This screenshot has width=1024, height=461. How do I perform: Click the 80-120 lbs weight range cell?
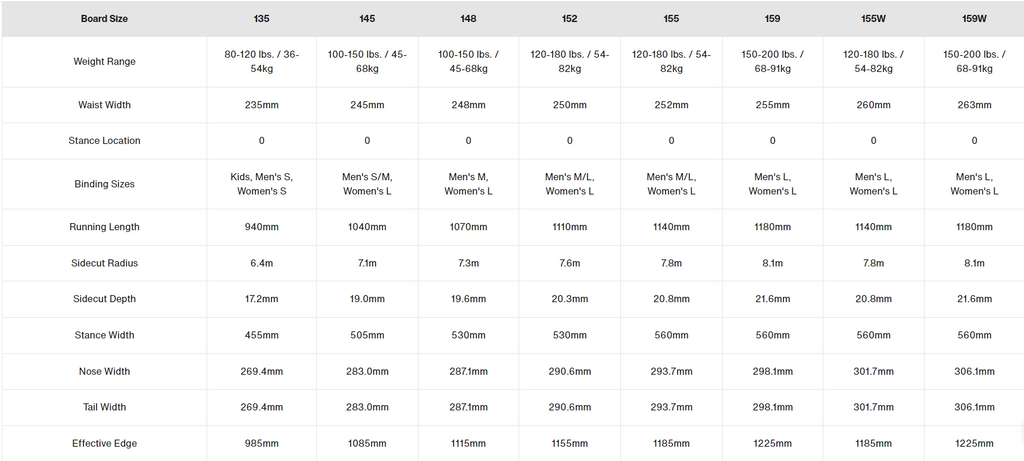pyautogui.click(x=261, y=62)
